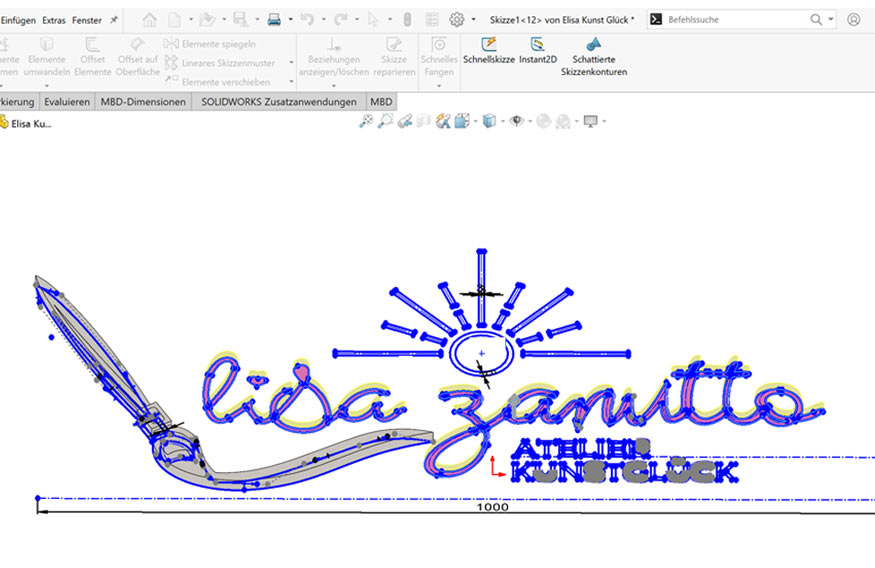Click the Schnellskizze tool icon
The image size is (875, 568).
pyautogui.click(x=488, y=45)
